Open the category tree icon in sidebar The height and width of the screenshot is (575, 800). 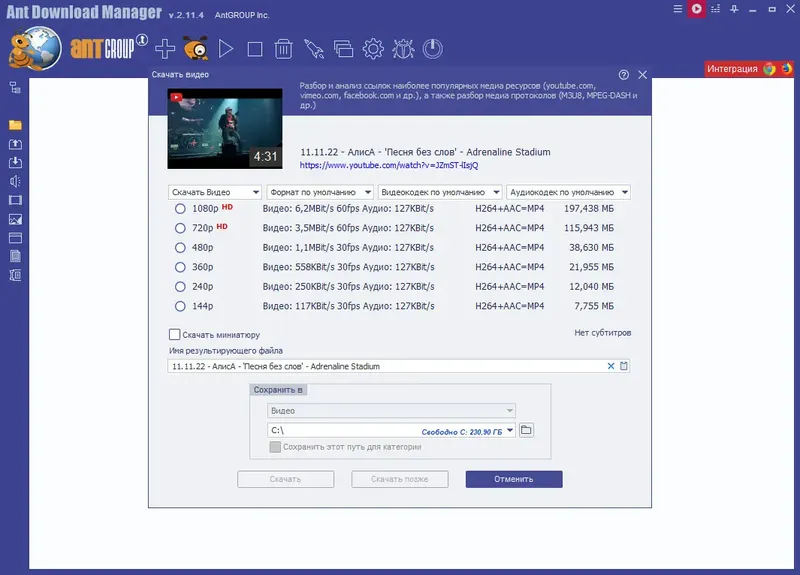coord(15,88)
